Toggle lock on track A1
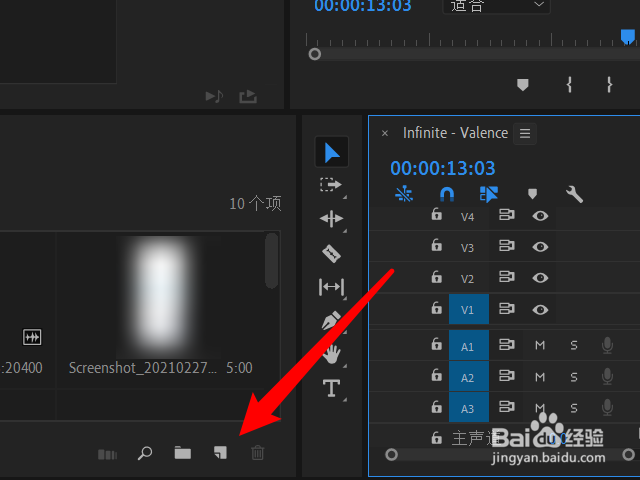This screenshot has width=640, height=480. 437,344
